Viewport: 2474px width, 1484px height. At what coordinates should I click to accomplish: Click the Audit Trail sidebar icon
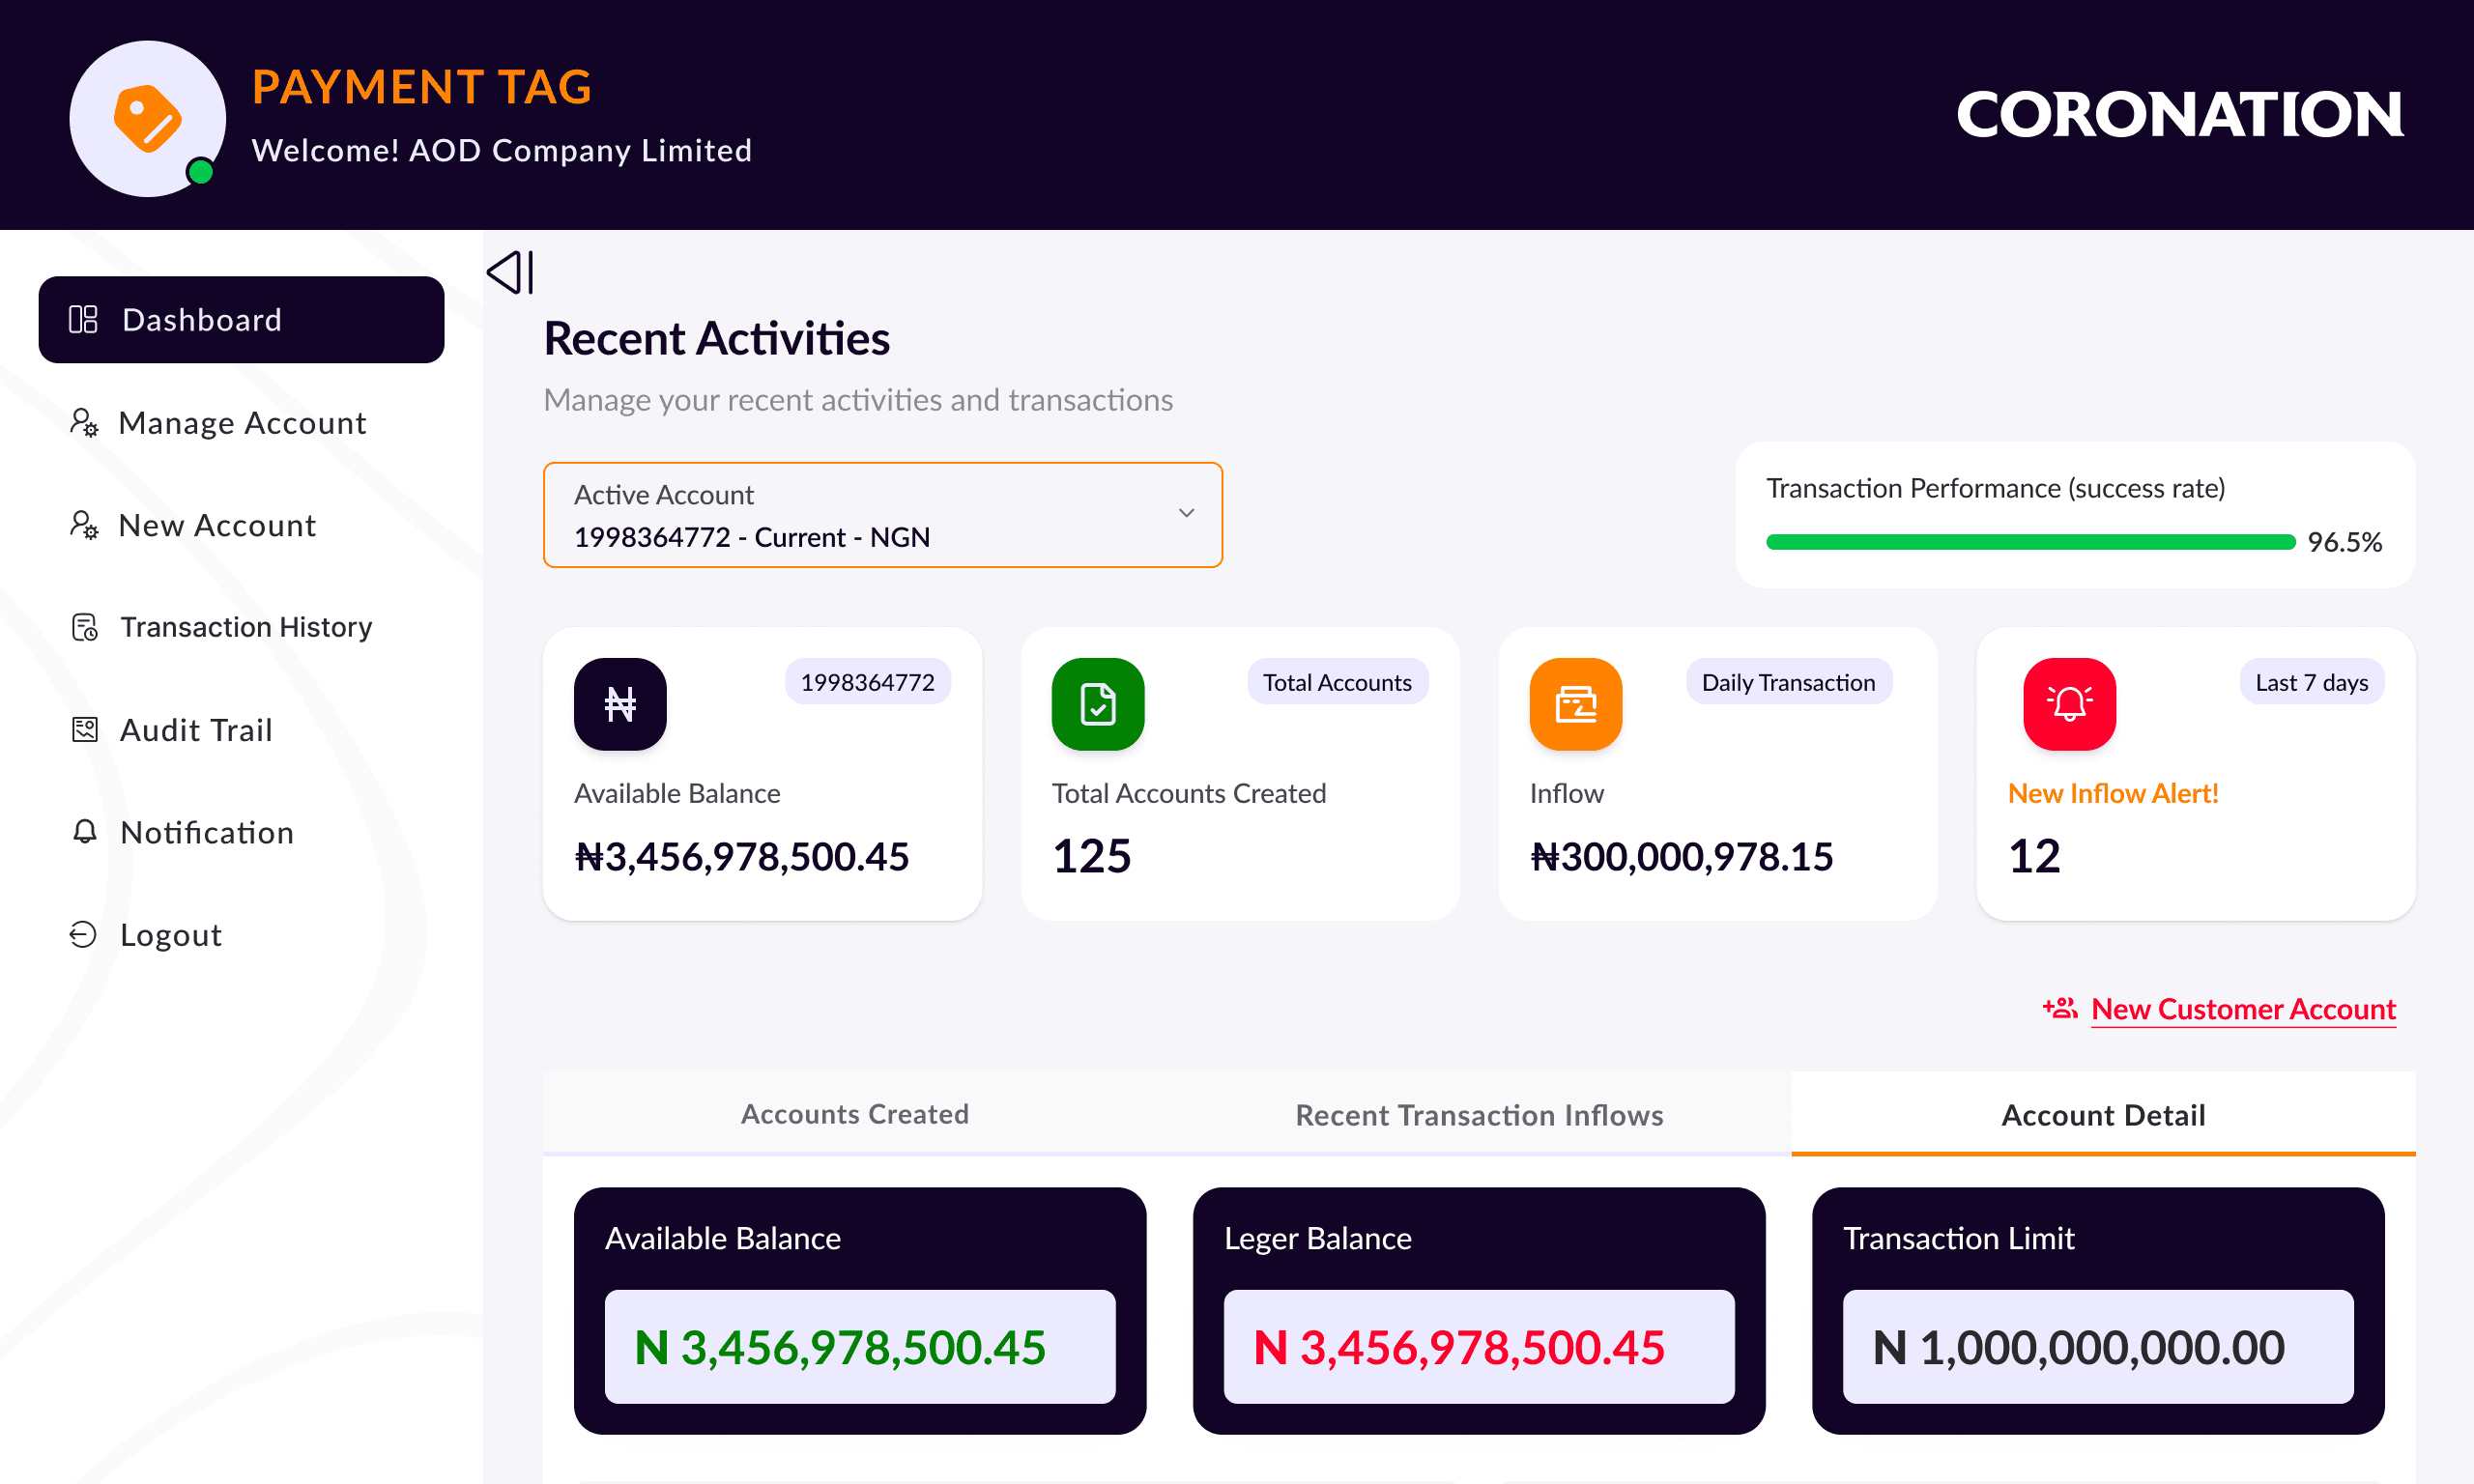coord(85,730)
